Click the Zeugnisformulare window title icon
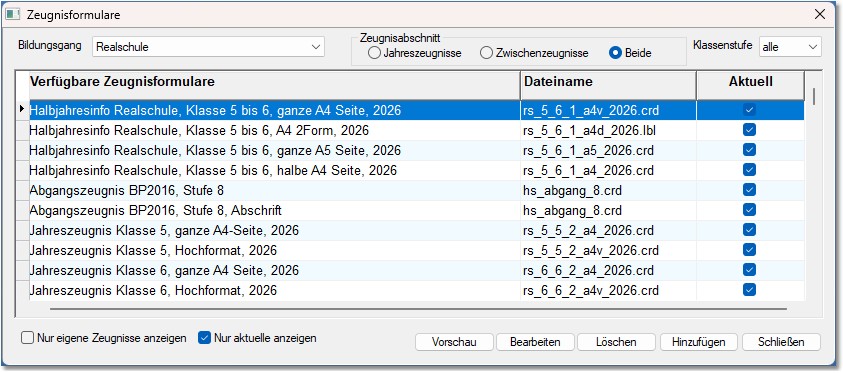Viewport: 843px width, 373px height. pos(12,15)
